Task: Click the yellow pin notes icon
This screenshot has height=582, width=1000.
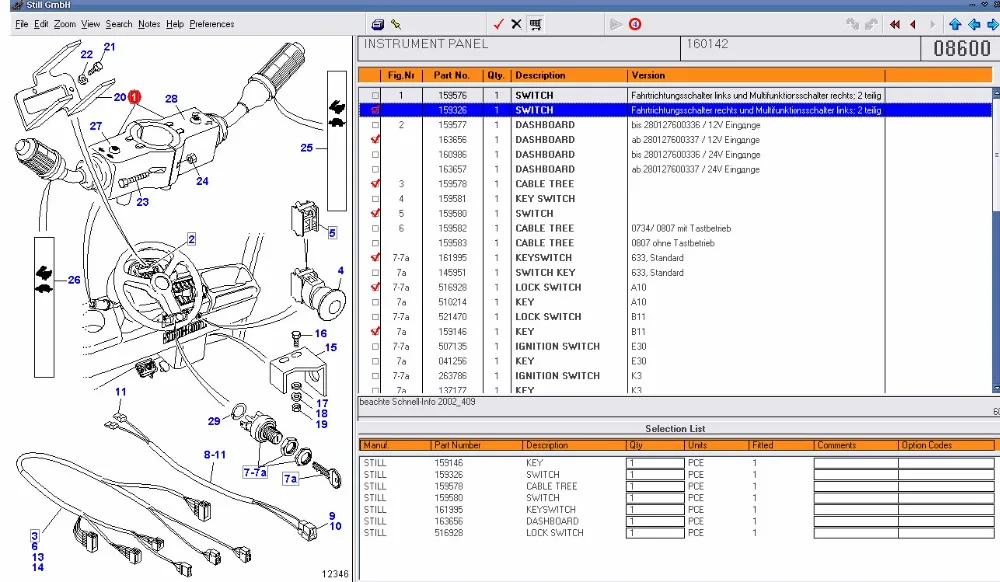Action: pyautogui.click(x=396, y=24)
